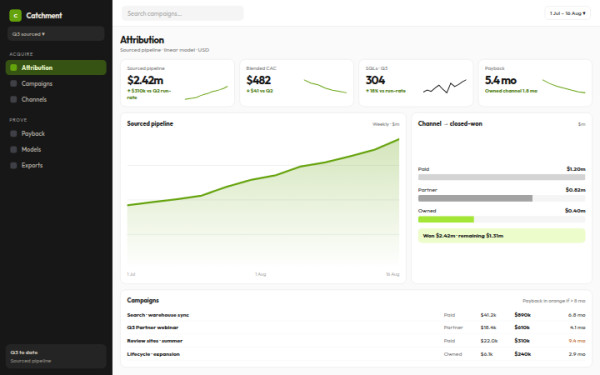Click the 1 Aug axis label
This screenshot has width=600, height=375.
(261, 274)
